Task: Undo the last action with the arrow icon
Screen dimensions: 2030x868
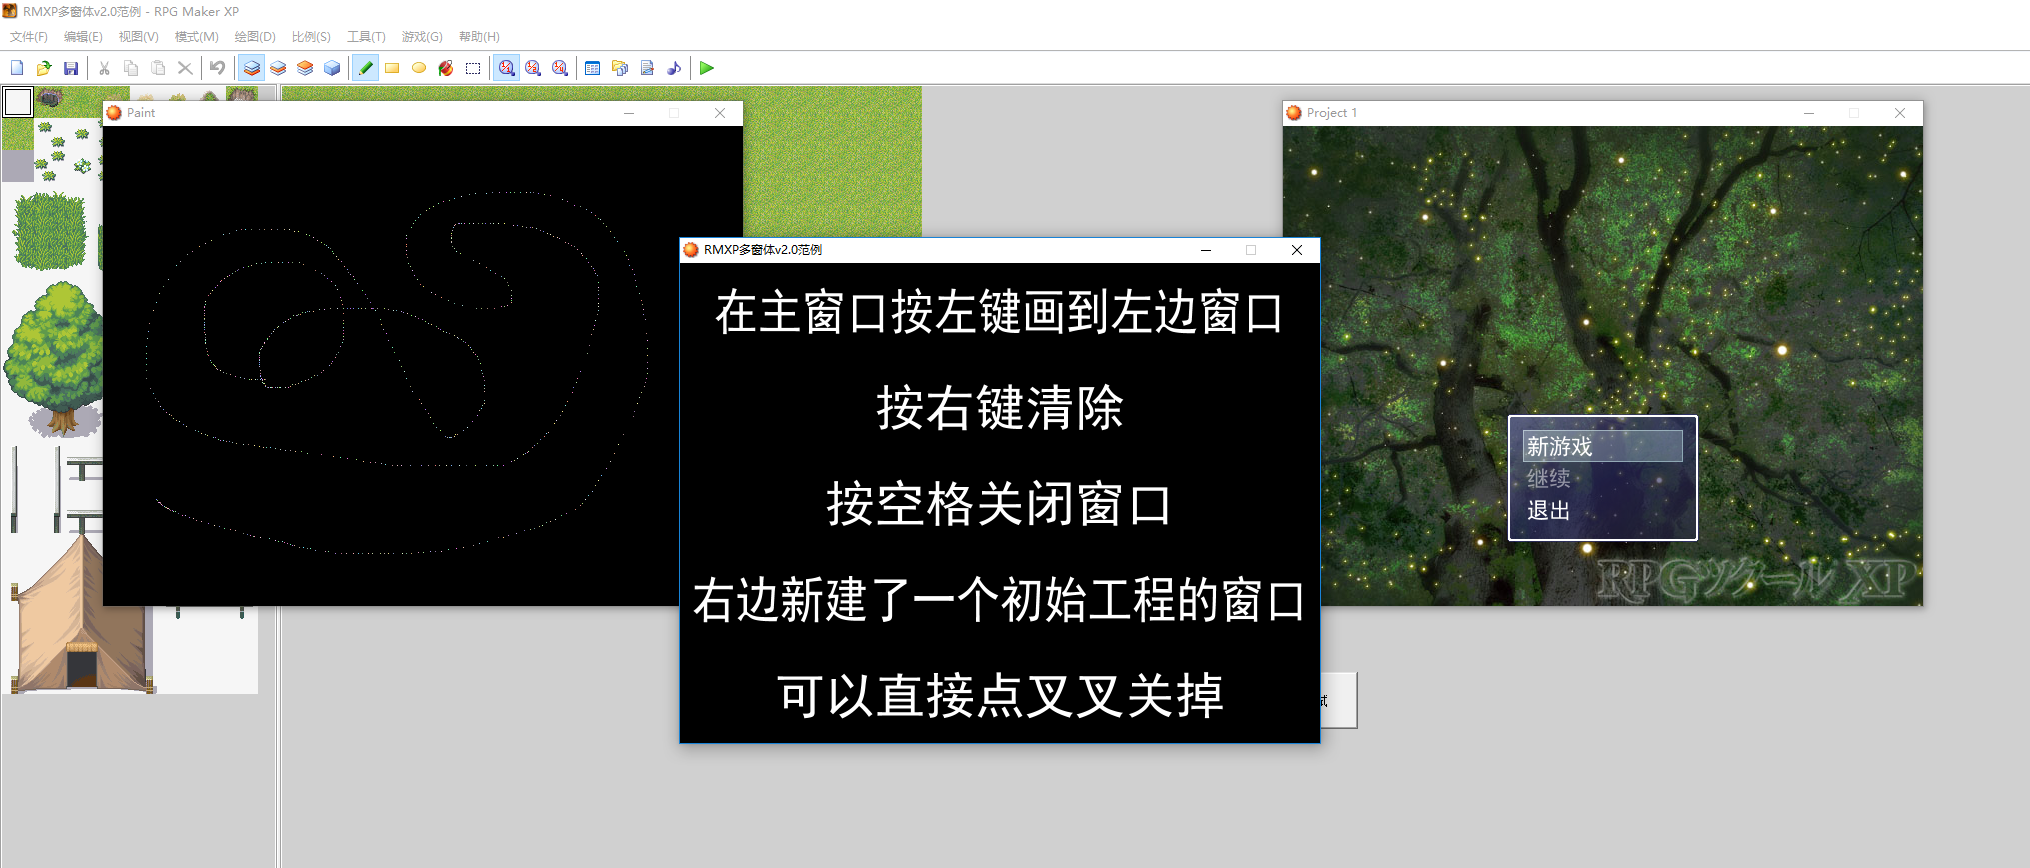Action: [217, 68]
